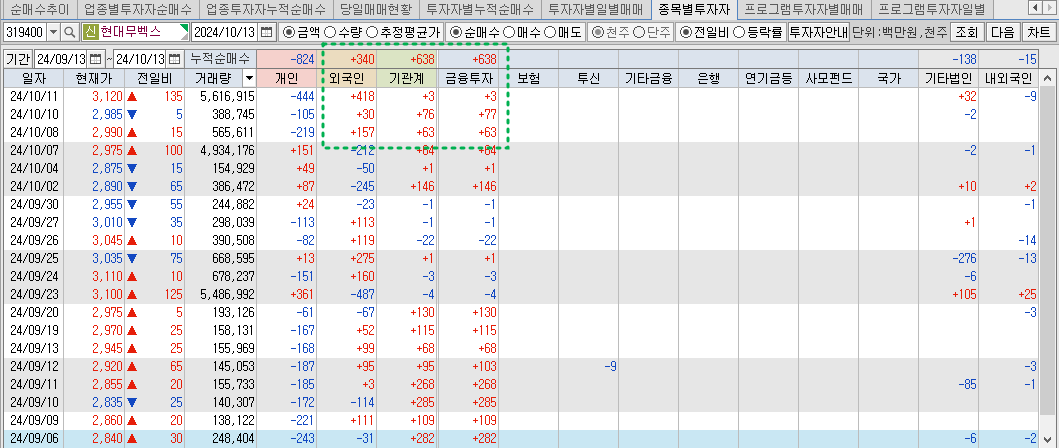Click the 외국인 column header
Viewport: 1059px width, 448px height.
click(x=347, y=78)
